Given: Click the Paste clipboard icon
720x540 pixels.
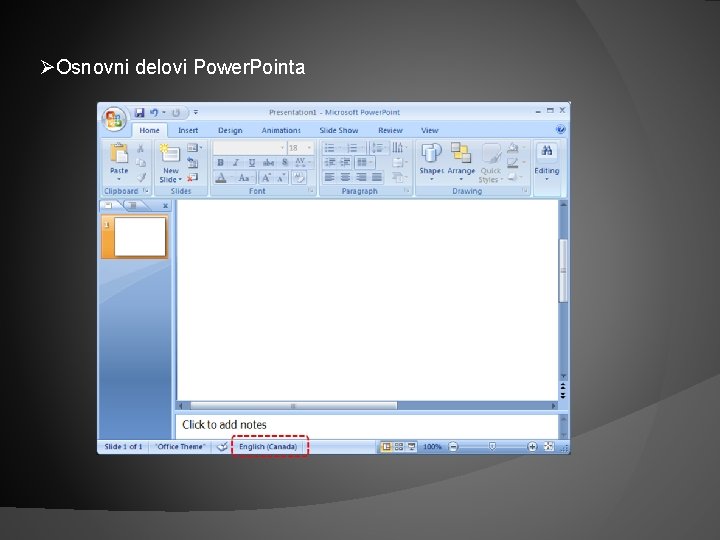Looking at the screenshot, I should coord(119,153).
